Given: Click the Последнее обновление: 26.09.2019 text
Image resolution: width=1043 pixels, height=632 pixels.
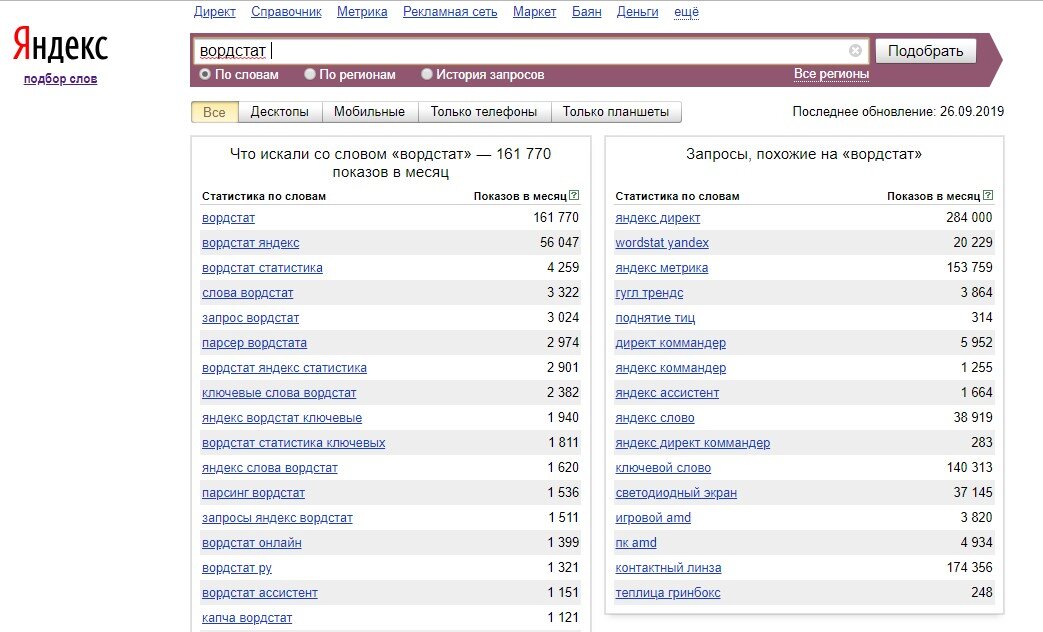Looking at the screenshot, I should tap(898, 112).
